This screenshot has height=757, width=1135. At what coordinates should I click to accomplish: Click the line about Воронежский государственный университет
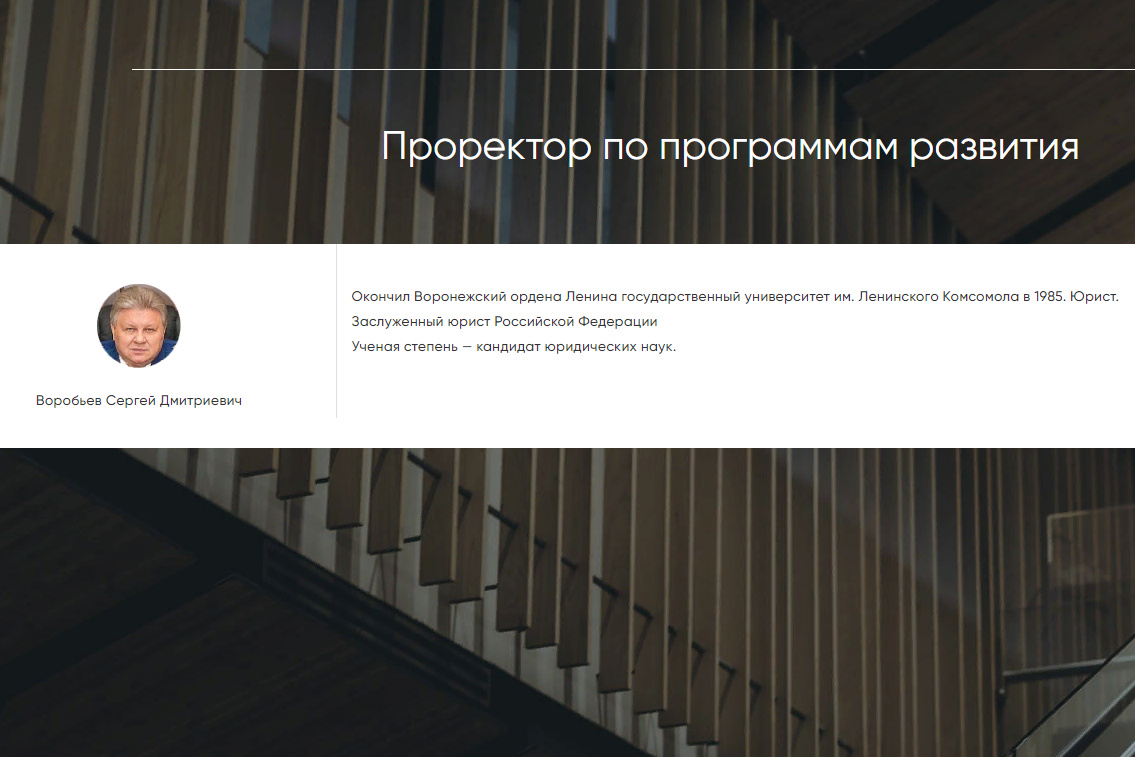coord(735,296)
